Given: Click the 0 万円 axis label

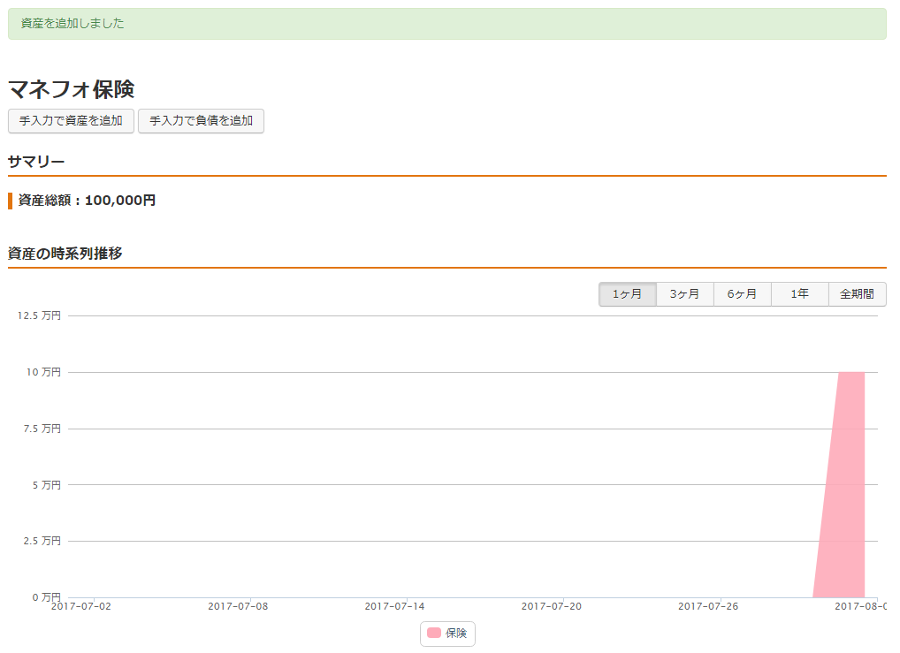Looking at the screenshot, I should click(46, 597).
